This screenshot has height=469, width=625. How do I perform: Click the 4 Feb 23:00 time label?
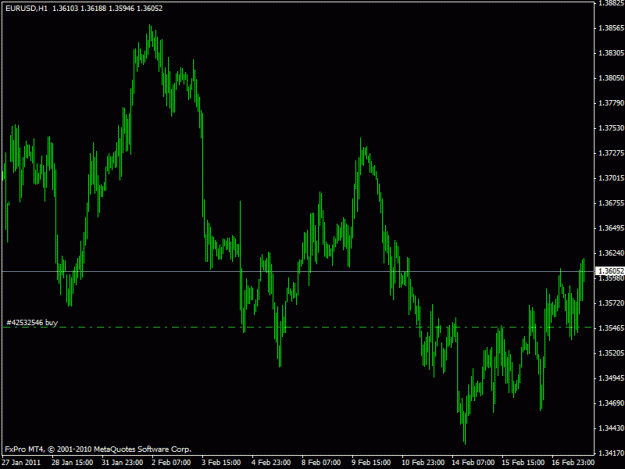(271, 462)
